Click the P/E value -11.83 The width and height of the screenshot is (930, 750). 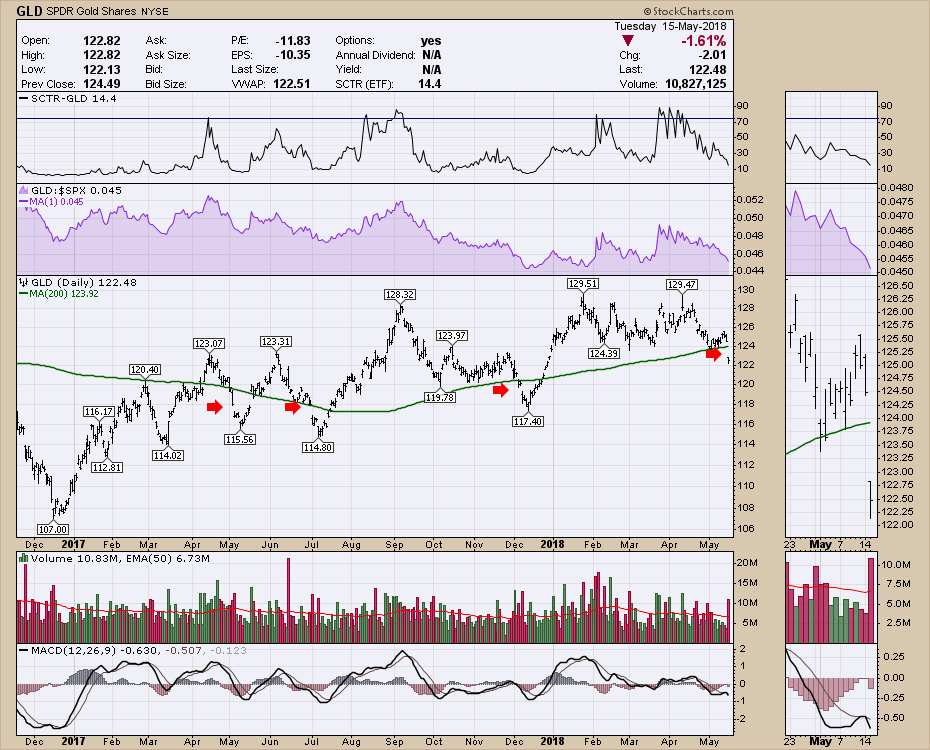293,40
